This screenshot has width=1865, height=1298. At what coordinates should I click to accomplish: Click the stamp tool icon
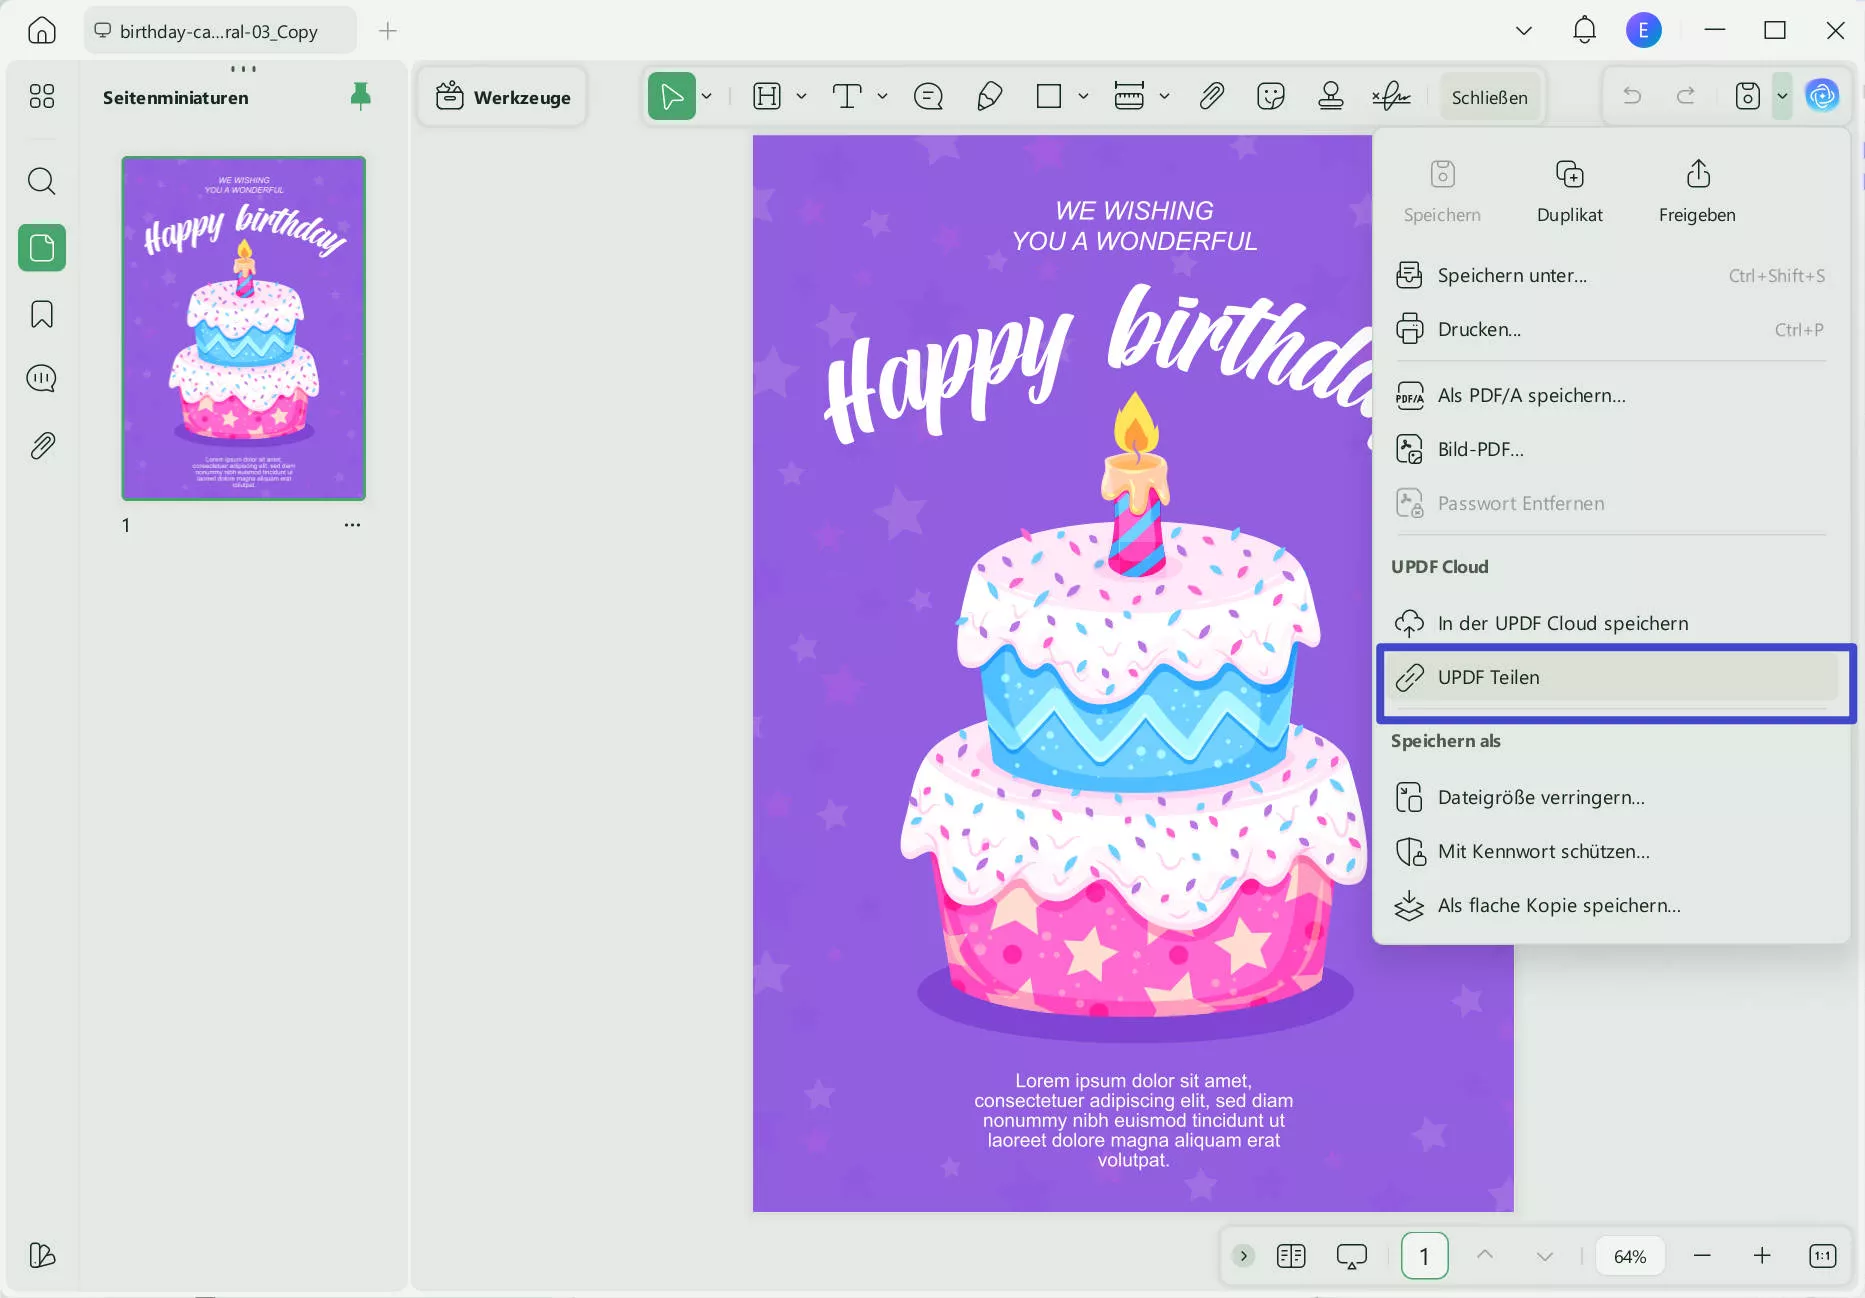pyautogui.click(x=1330, y=97)
